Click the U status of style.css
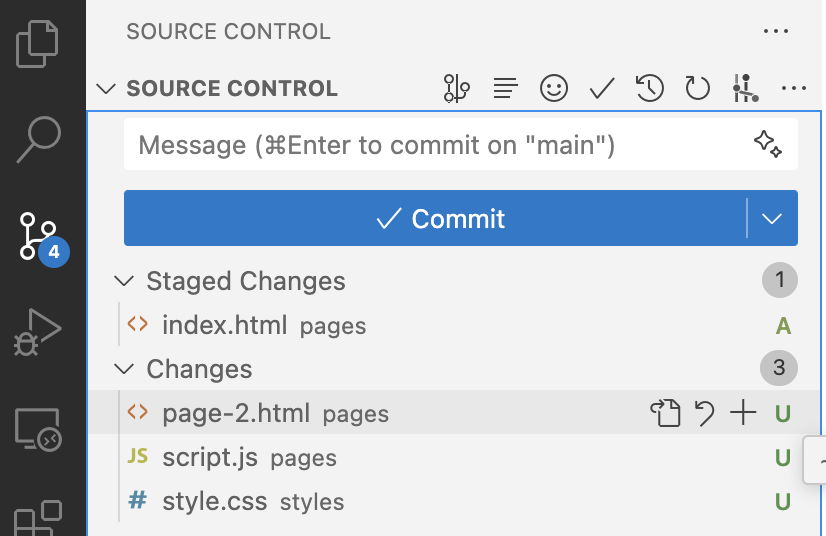This screenshot has width=826, height=536. tap(783, 502)
